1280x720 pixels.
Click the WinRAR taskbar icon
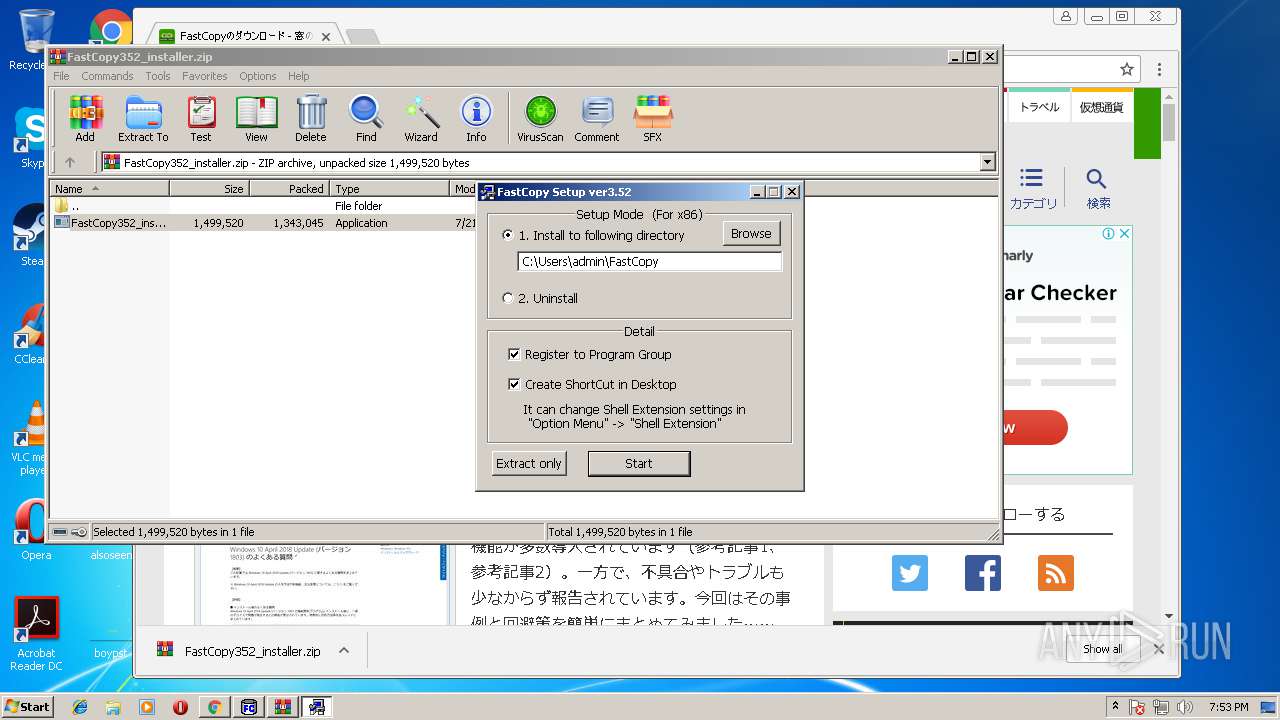coord(282,707)
